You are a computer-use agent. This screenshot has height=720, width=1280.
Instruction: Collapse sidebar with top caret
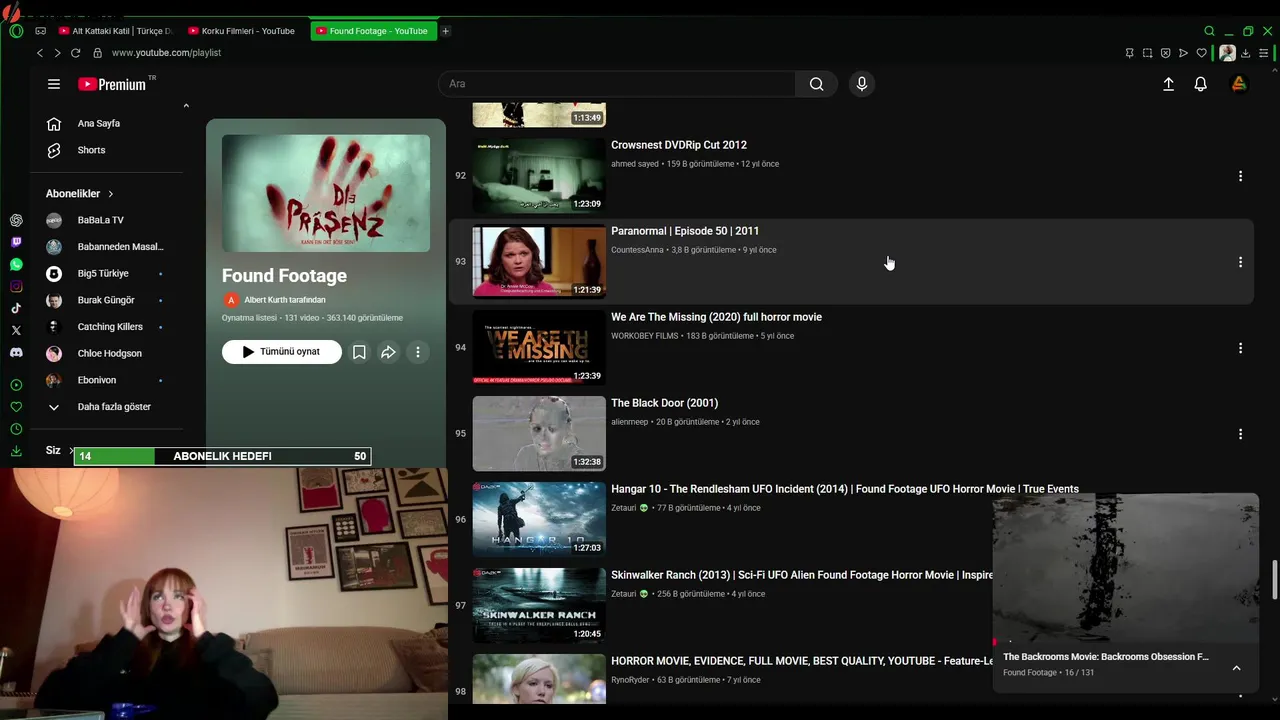(186, 106)
